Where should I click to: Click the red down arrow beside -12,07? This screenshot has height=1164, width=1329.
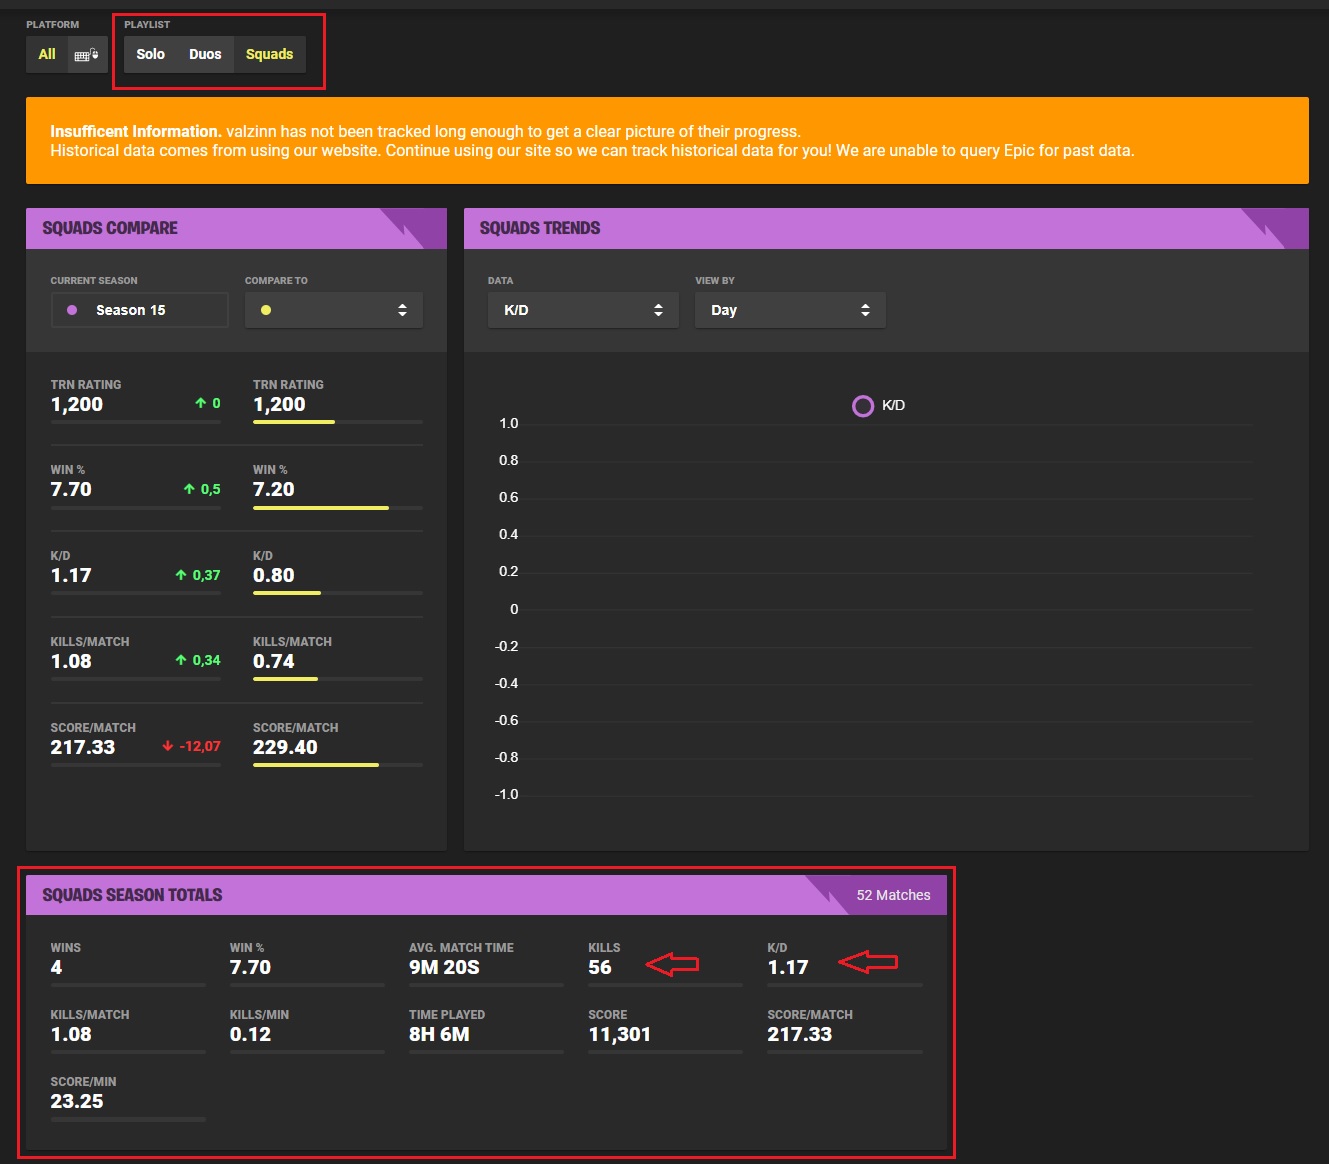168,746
